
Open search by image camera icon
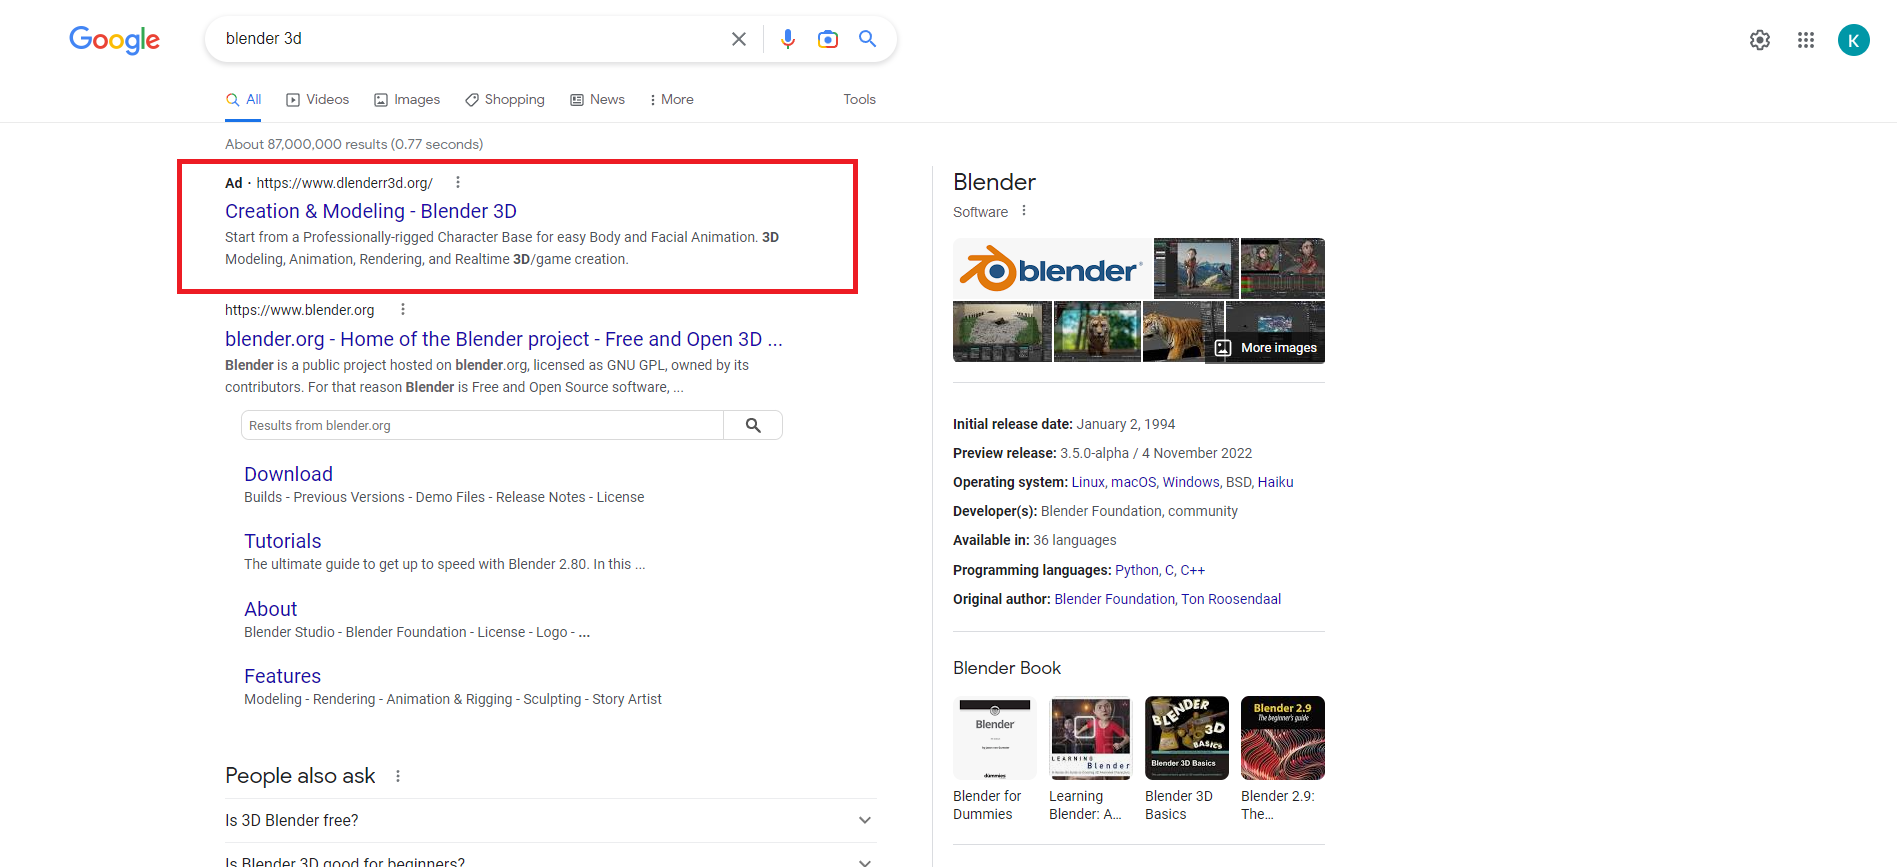[828, 39]
